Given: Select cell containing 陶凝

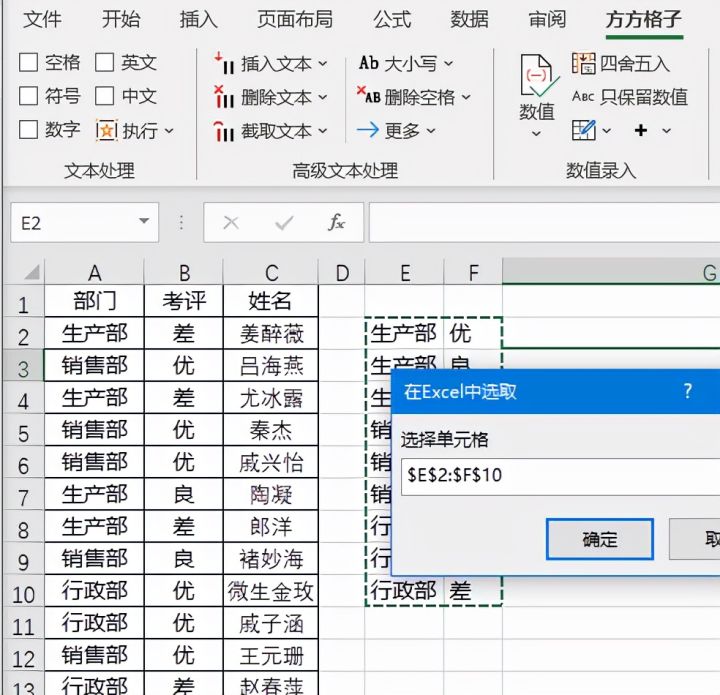Looking at the screenshot, I should 271,494.
